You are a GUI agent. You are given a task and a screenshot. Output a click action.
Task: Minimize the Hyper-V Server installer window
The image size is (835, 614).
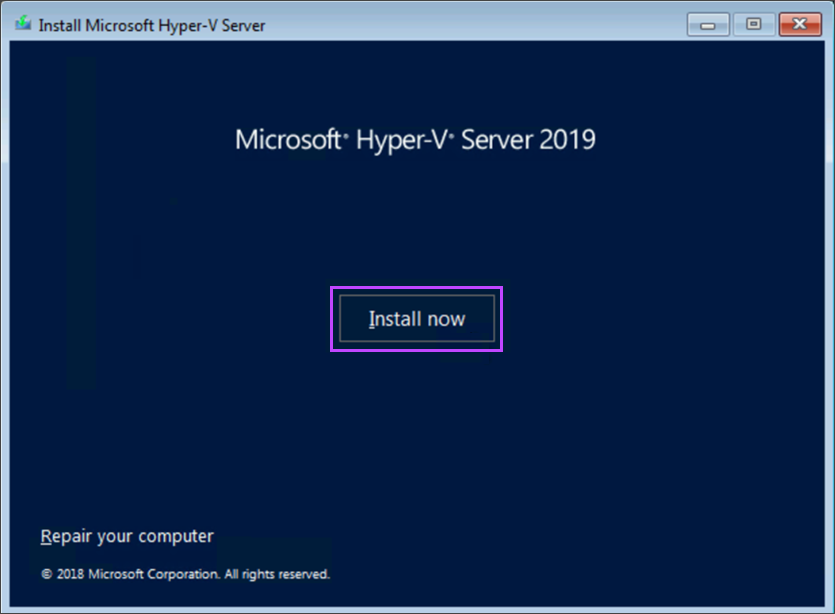(708, 25)
